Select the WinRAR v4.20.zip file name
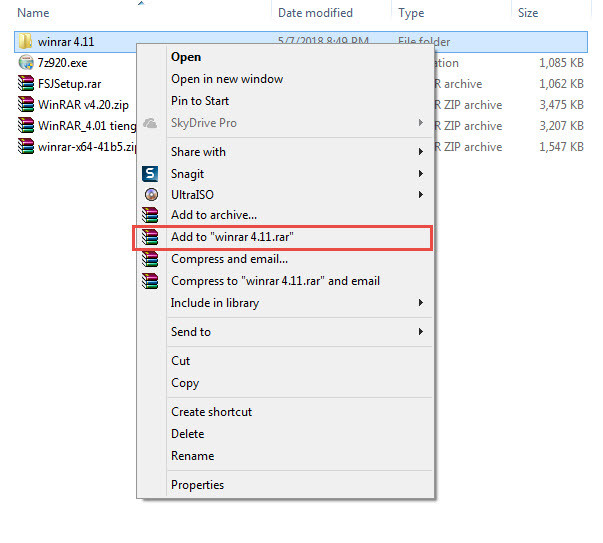 pos(83,105)
